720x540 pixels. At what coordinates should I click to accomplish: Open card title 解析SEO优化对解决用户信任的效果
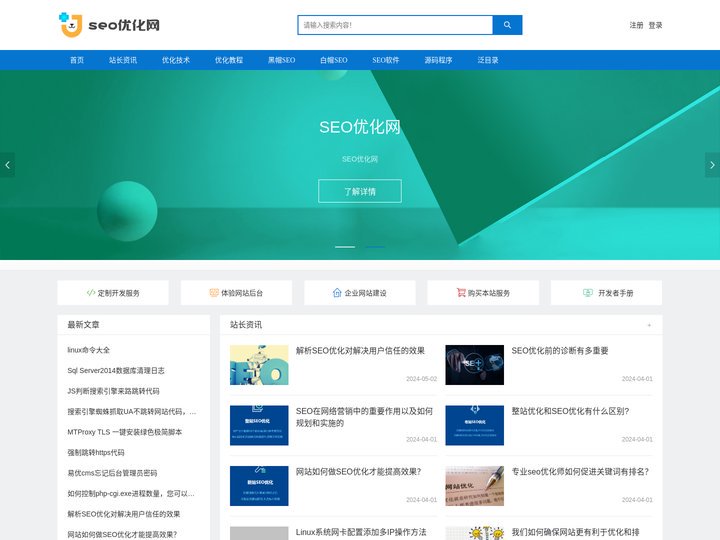click(360, 351)
